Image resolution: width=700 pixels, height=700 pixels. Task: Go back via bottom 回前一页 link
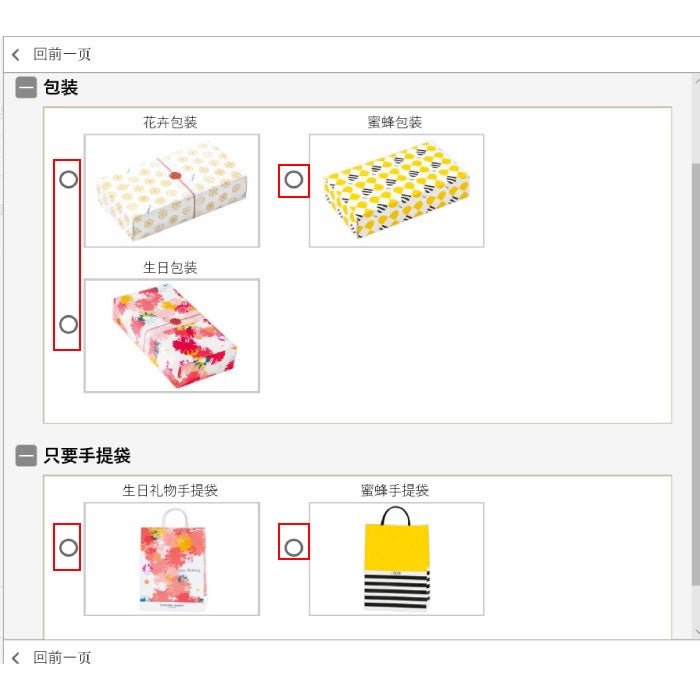(62, 658)
